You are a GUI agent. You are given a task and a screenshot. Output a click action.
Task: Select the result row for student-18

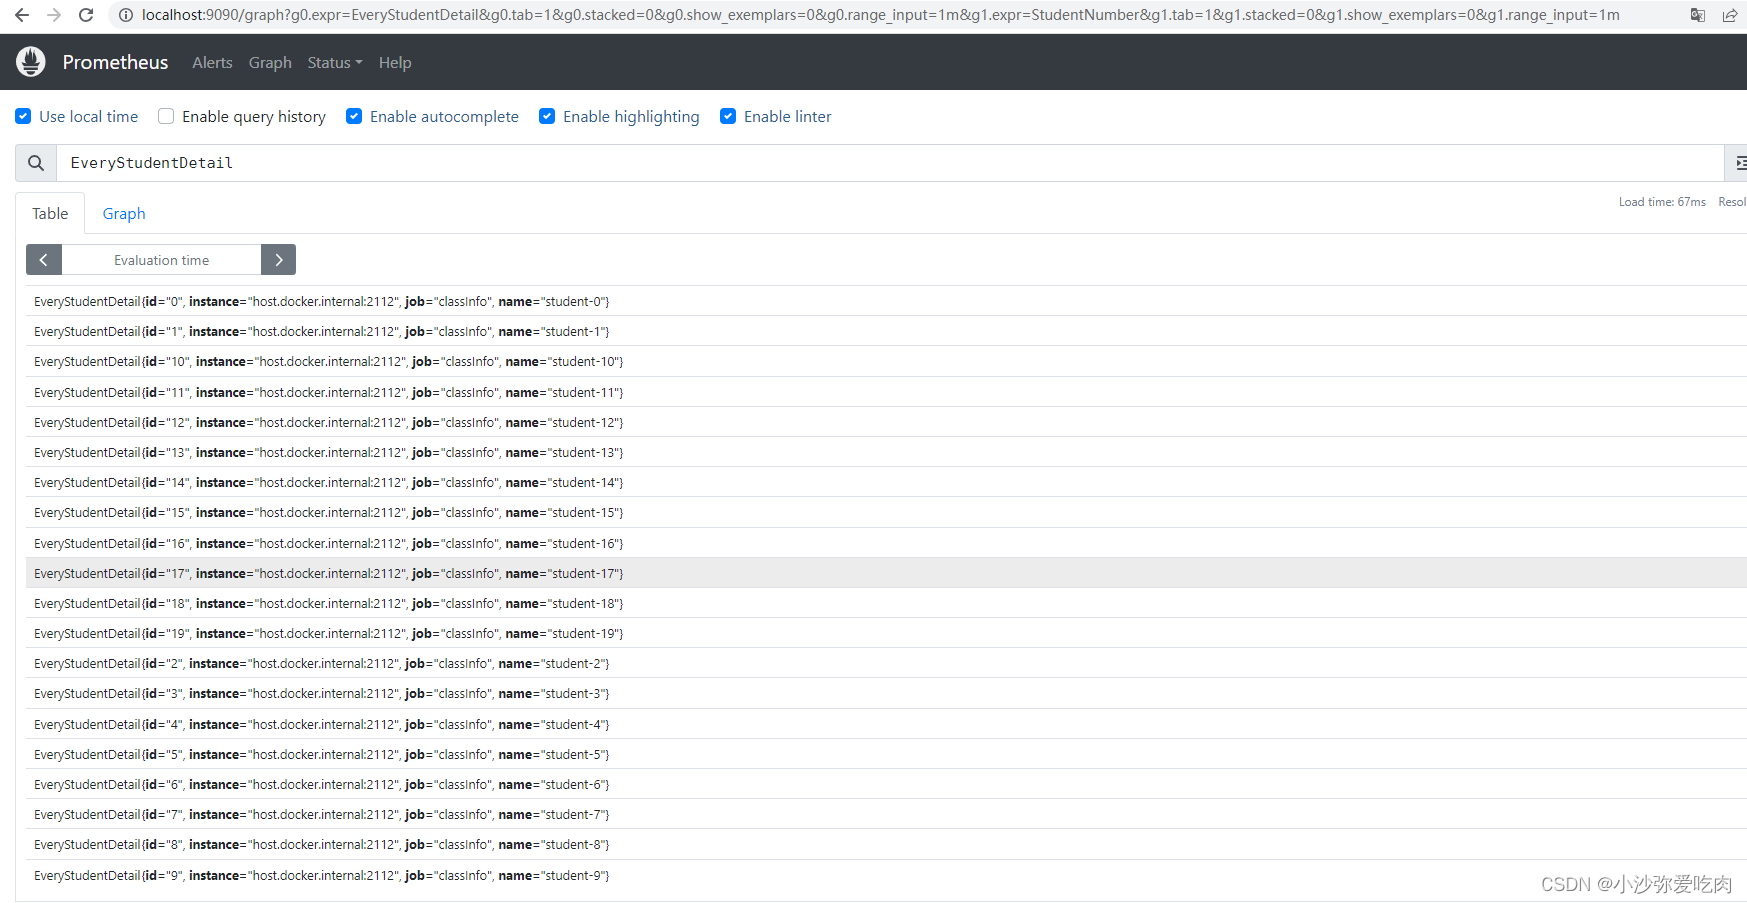[886, 603]
